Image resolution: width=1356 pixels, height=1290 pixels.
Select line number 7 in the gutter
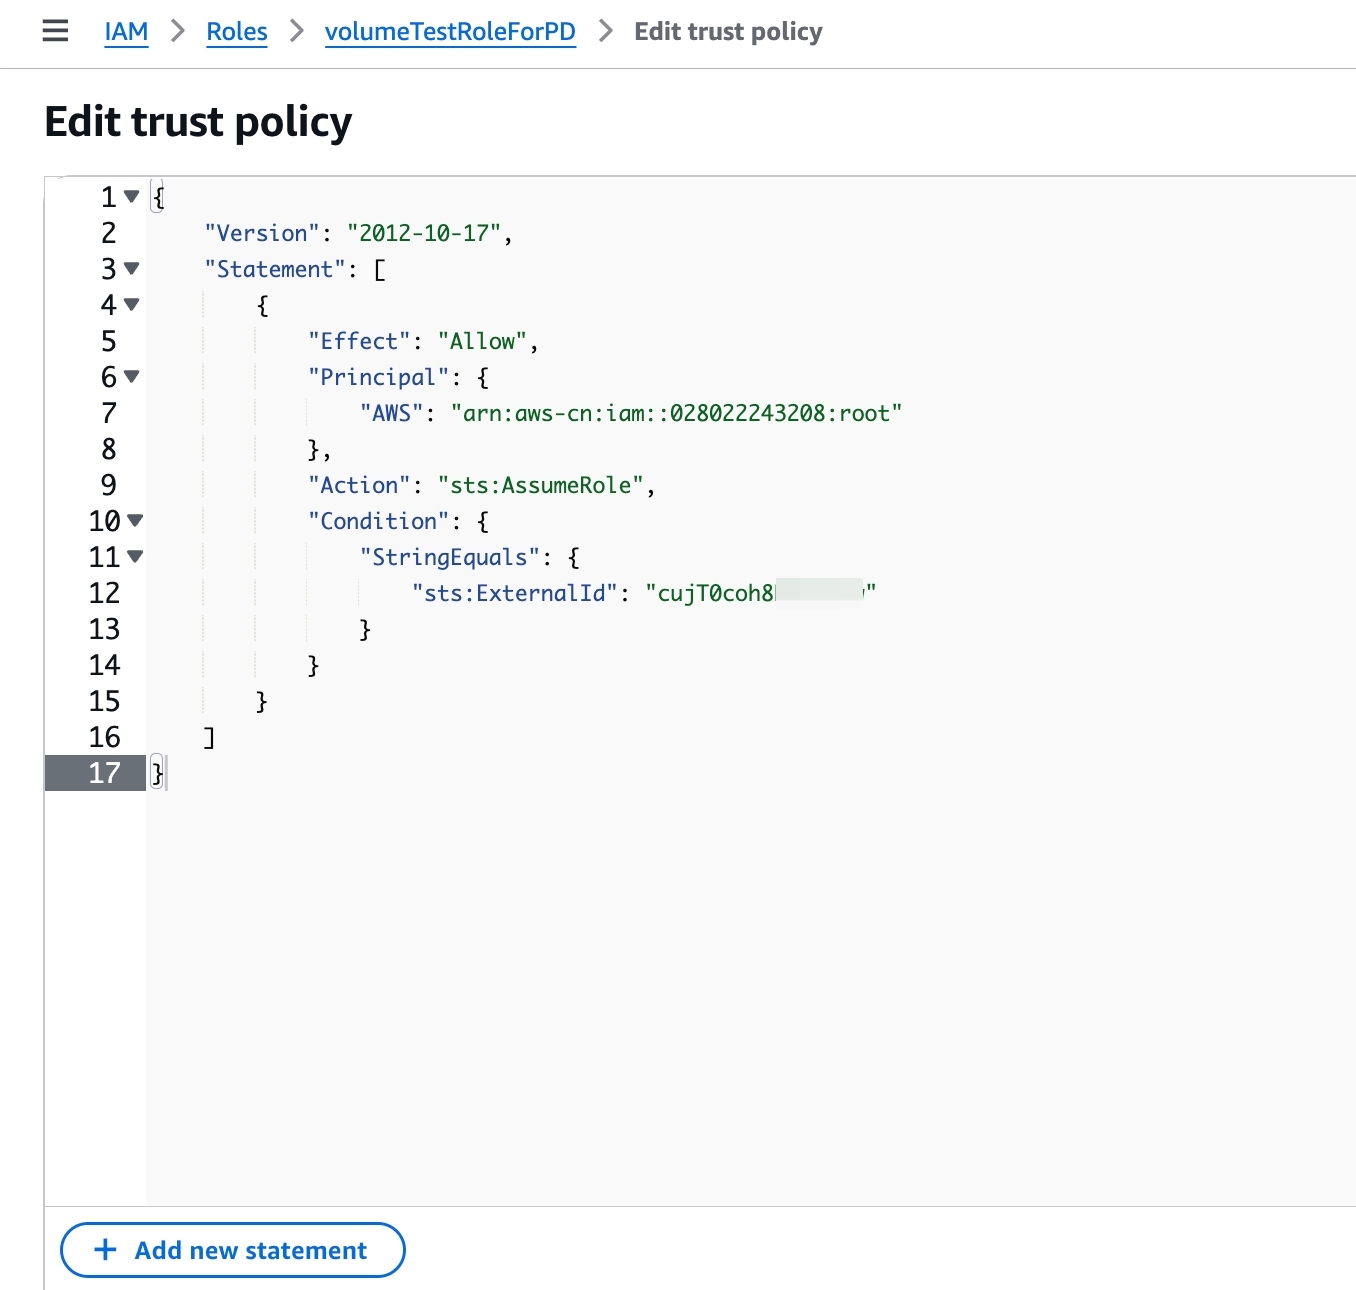(x=108, y=413)
